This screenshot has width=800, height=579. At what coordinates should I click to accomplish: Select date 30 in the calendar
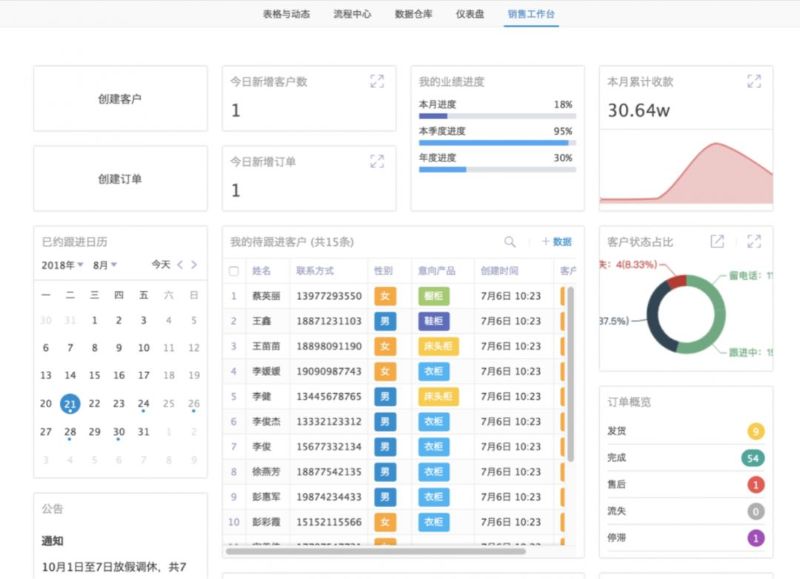(x=119, y=432)
